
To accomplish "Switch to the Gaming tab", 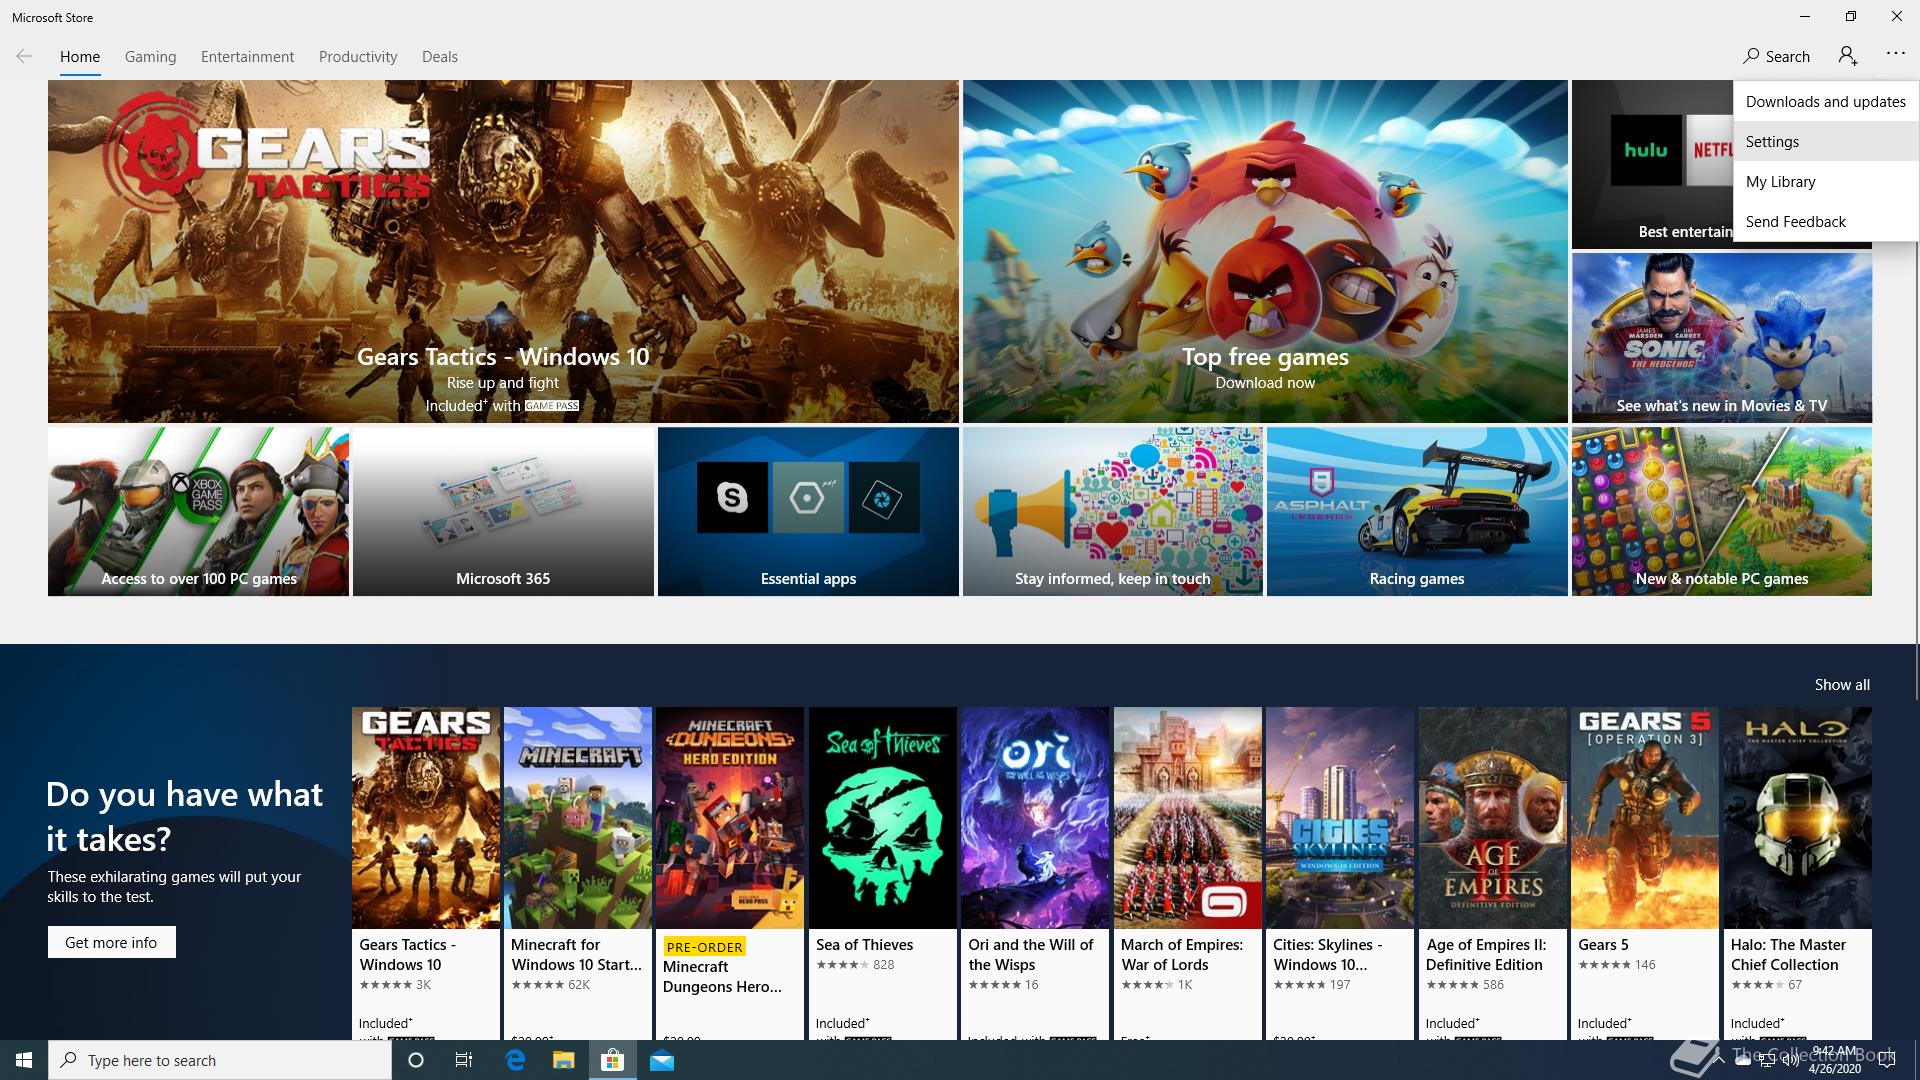I will coord(151,57).
